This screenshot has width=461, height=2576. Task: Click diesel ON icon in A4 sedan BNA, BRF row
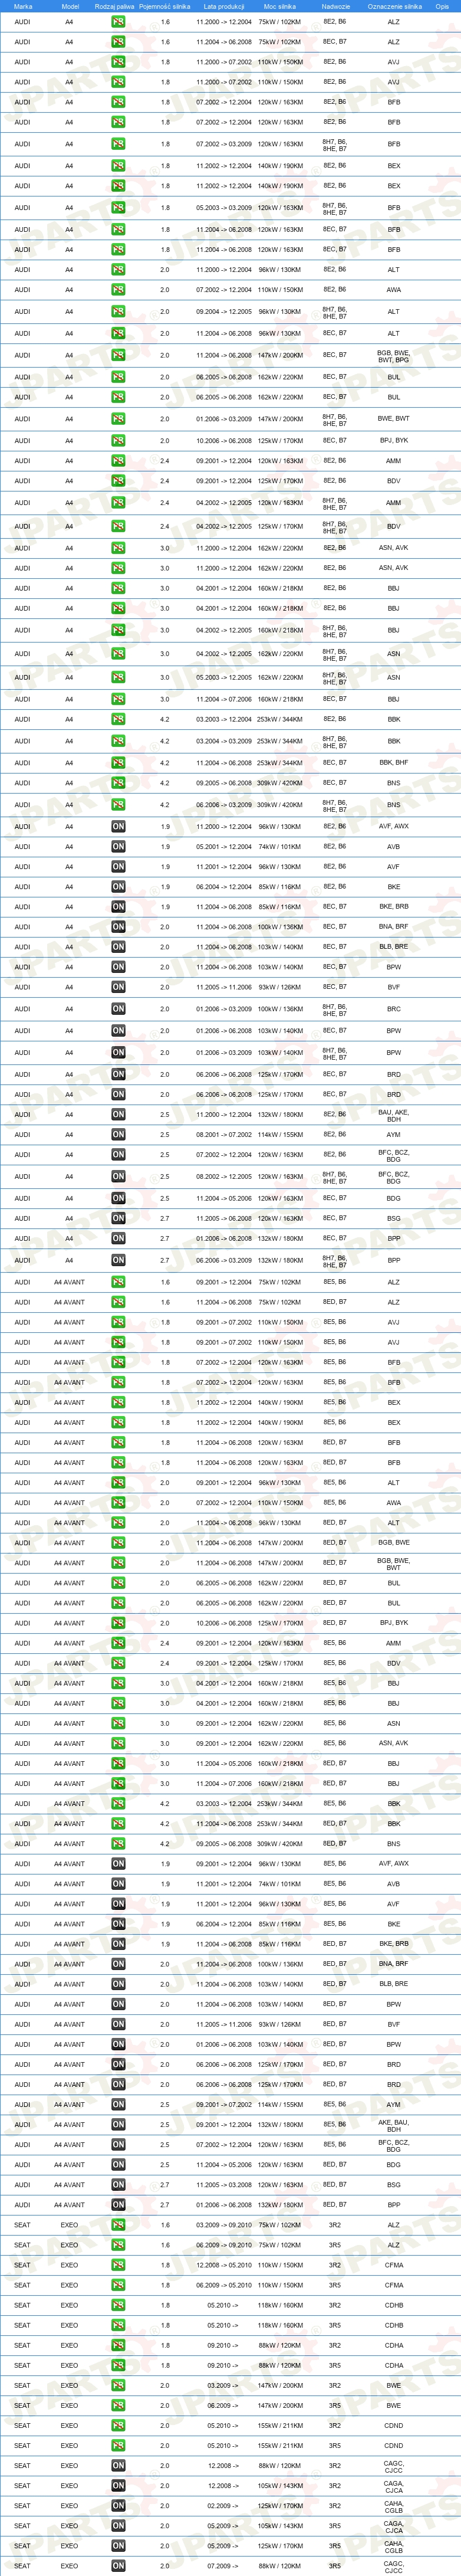(x=118, y=927)
